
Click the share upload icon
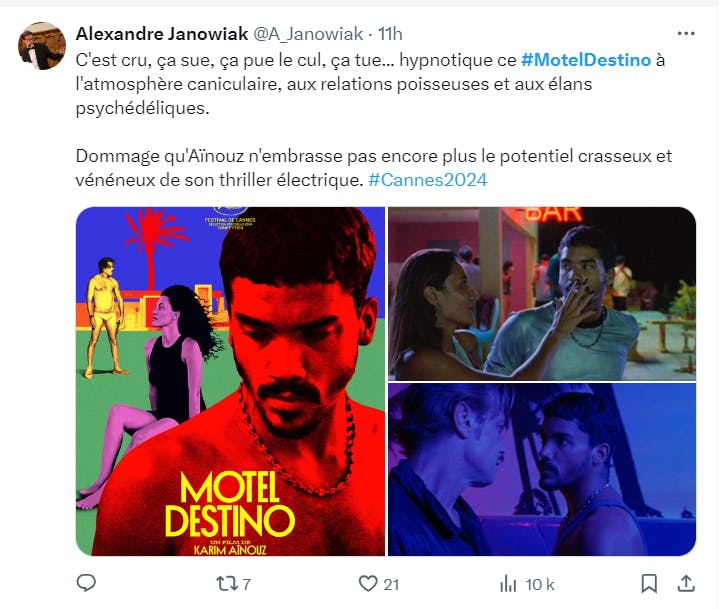tap(686, 583)
